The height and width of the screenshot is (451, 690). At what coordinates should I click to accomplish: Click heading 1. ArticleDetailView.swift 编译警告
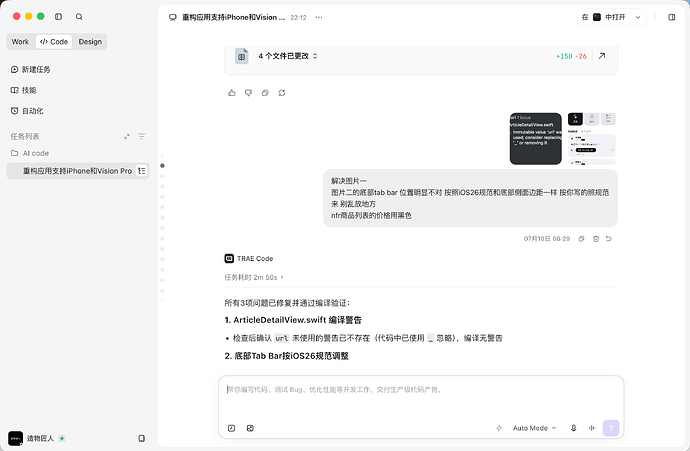293,320
